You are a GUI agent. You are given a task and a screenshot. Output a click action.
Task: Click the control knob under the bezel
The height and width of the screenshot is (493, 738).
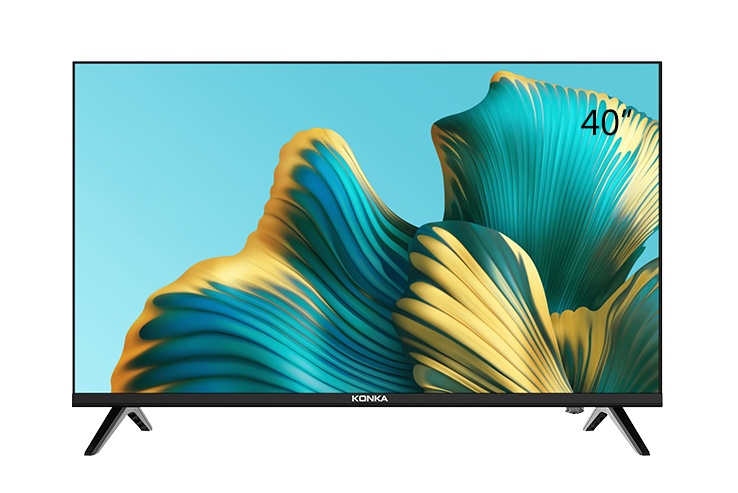point(574,410)
